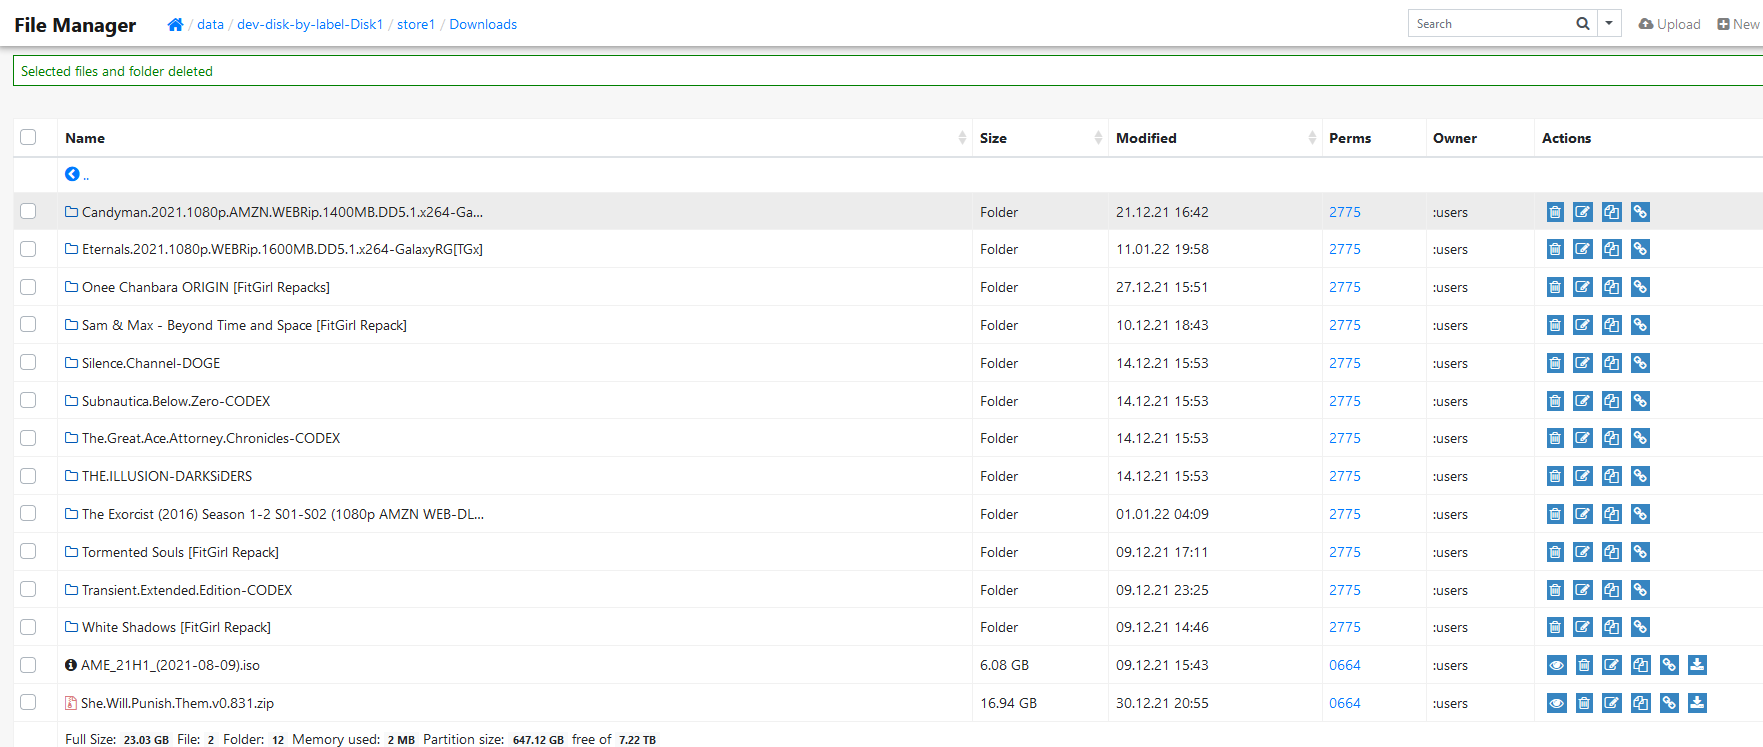Preview the AME_21H1 iso file with eye icon
1763x747 pixels.
pos(1556,665)
